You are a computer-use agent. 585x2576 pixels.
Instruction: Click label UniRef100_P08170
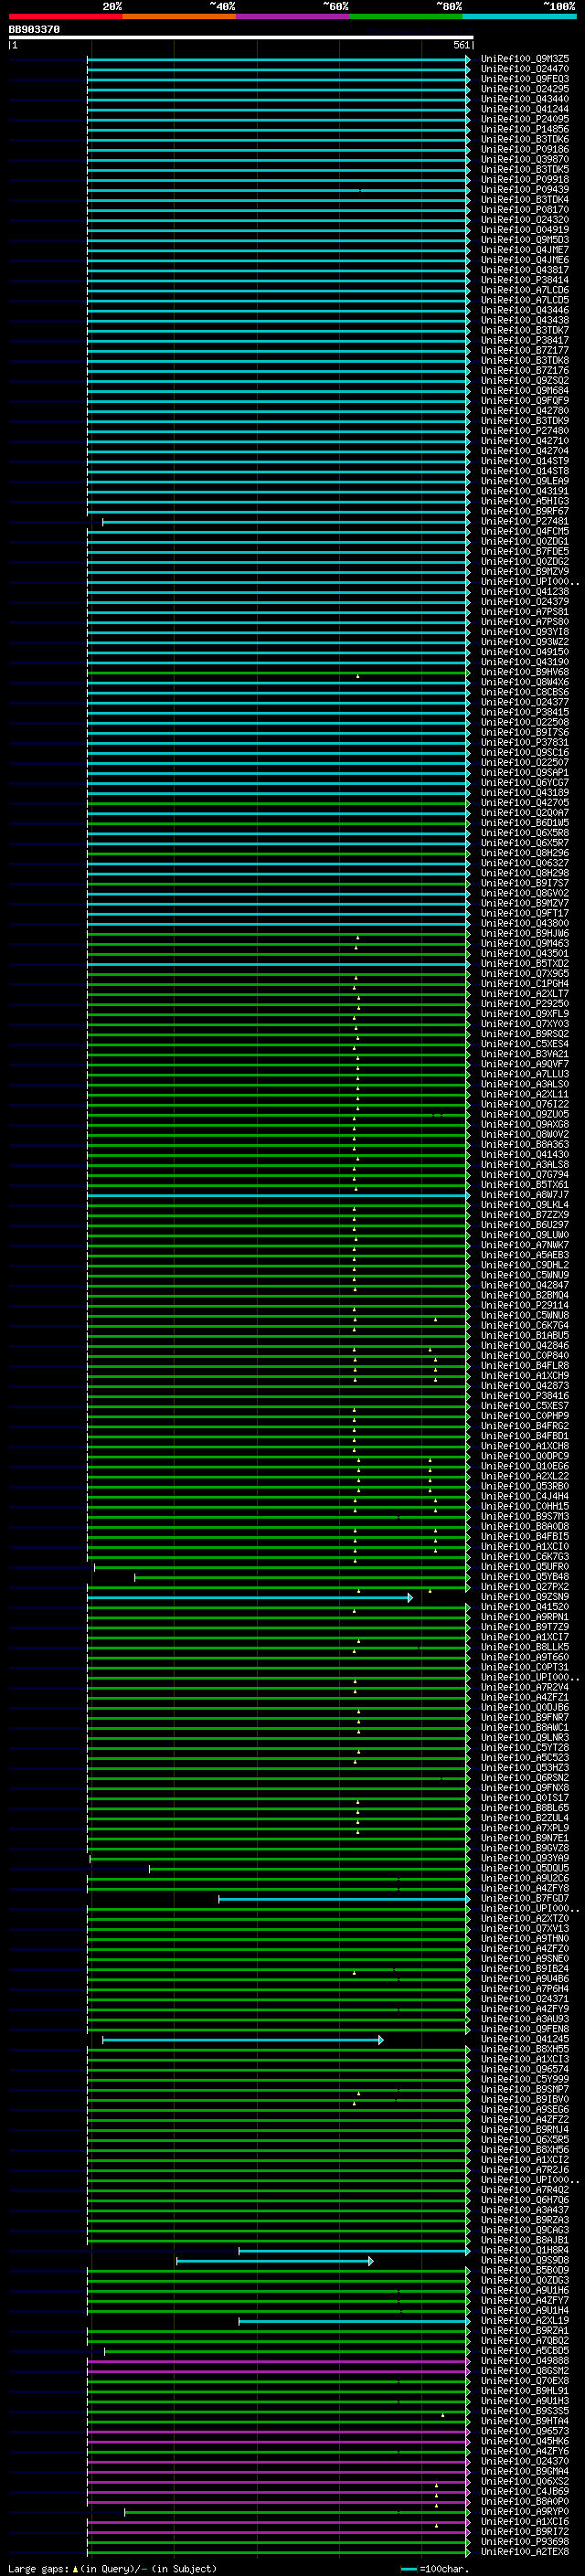(x=525, y=209)
